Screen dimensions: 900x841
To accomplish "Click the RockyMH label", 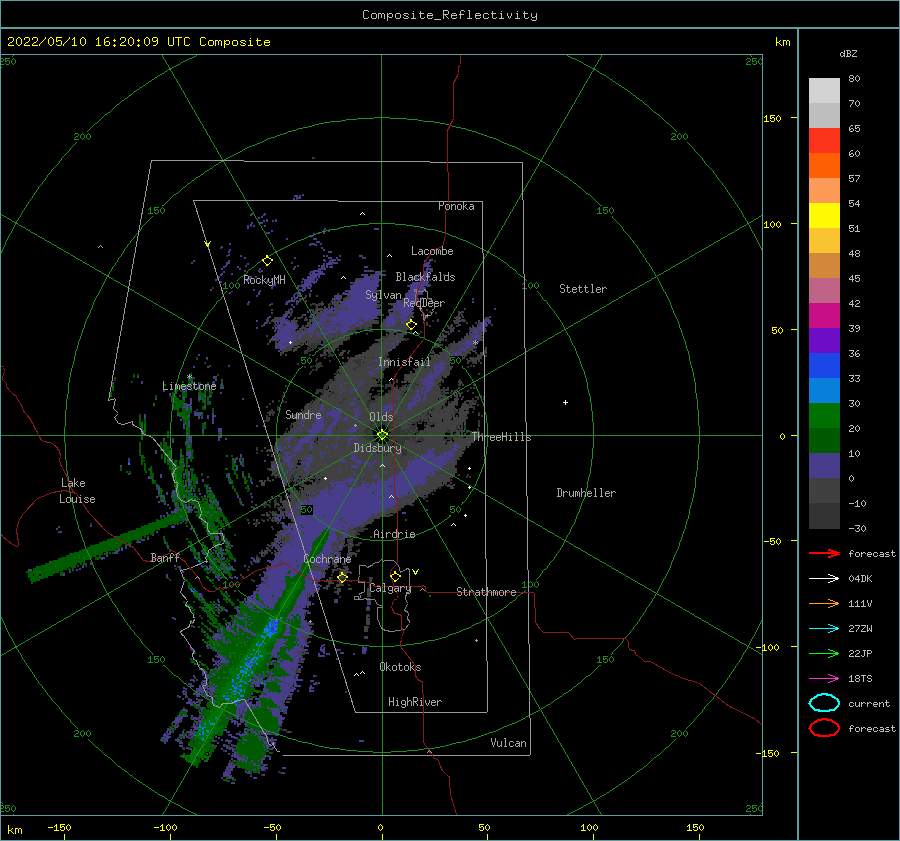I will pyautogui.click(x=264, y=280).
